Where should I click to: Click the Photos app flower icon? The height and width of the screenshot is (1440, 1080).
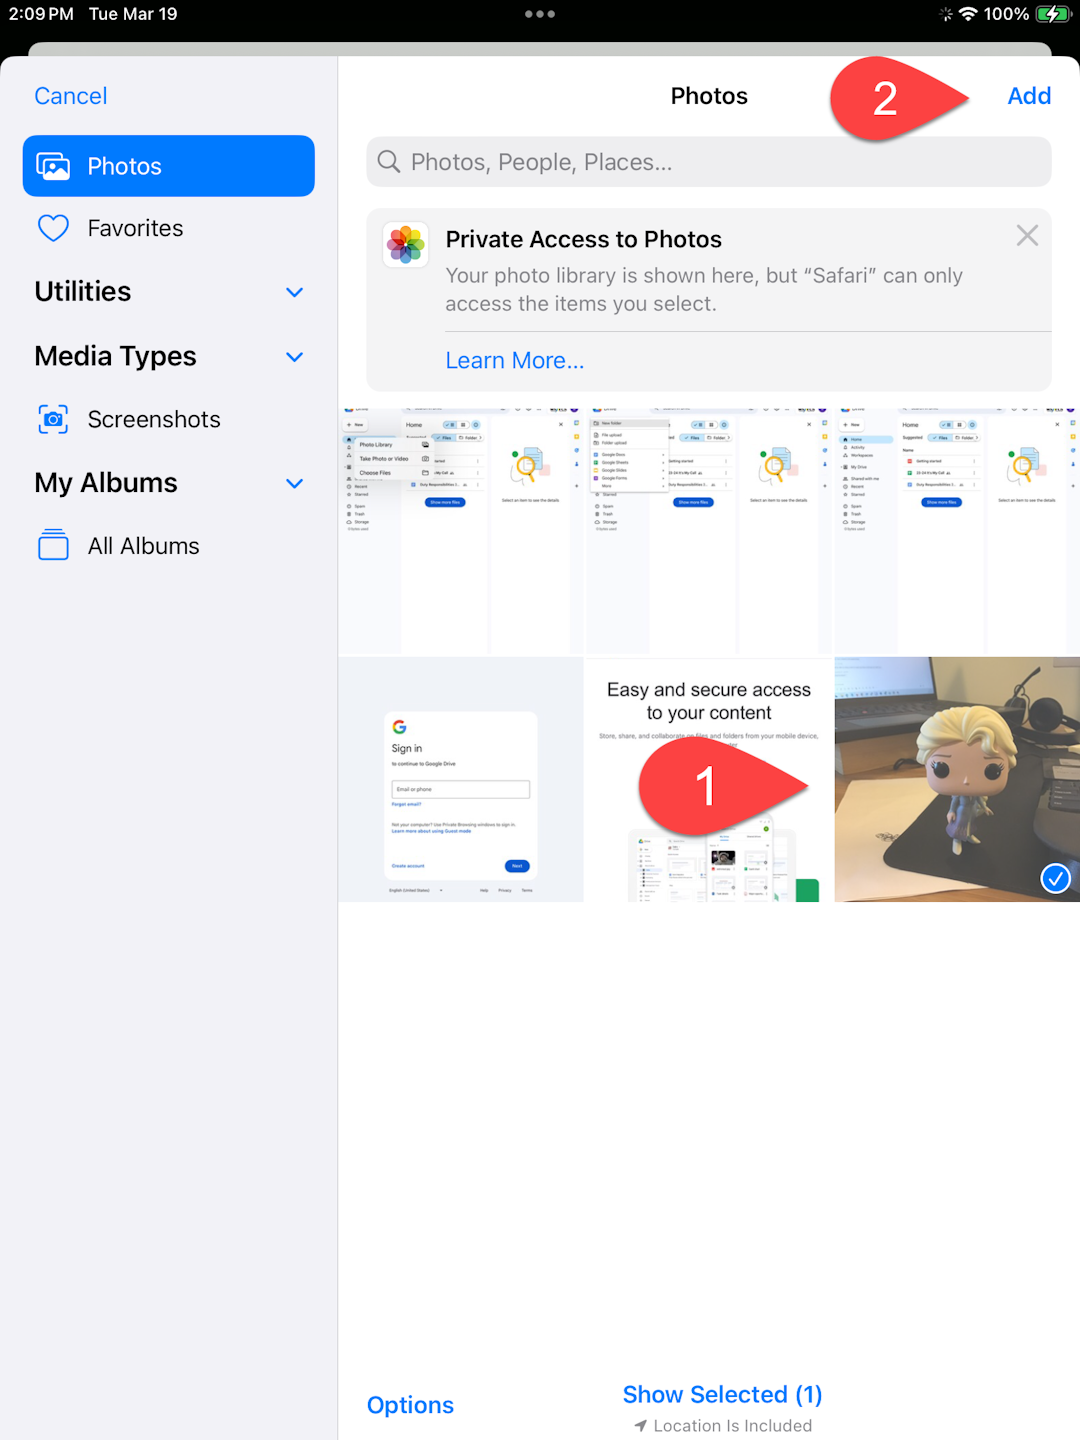[x=406, y=245]
